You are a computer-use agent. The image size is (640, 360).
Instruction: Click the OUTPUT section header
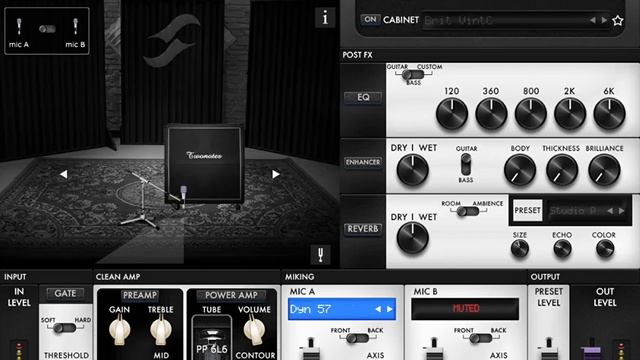(x=545, y=277)
